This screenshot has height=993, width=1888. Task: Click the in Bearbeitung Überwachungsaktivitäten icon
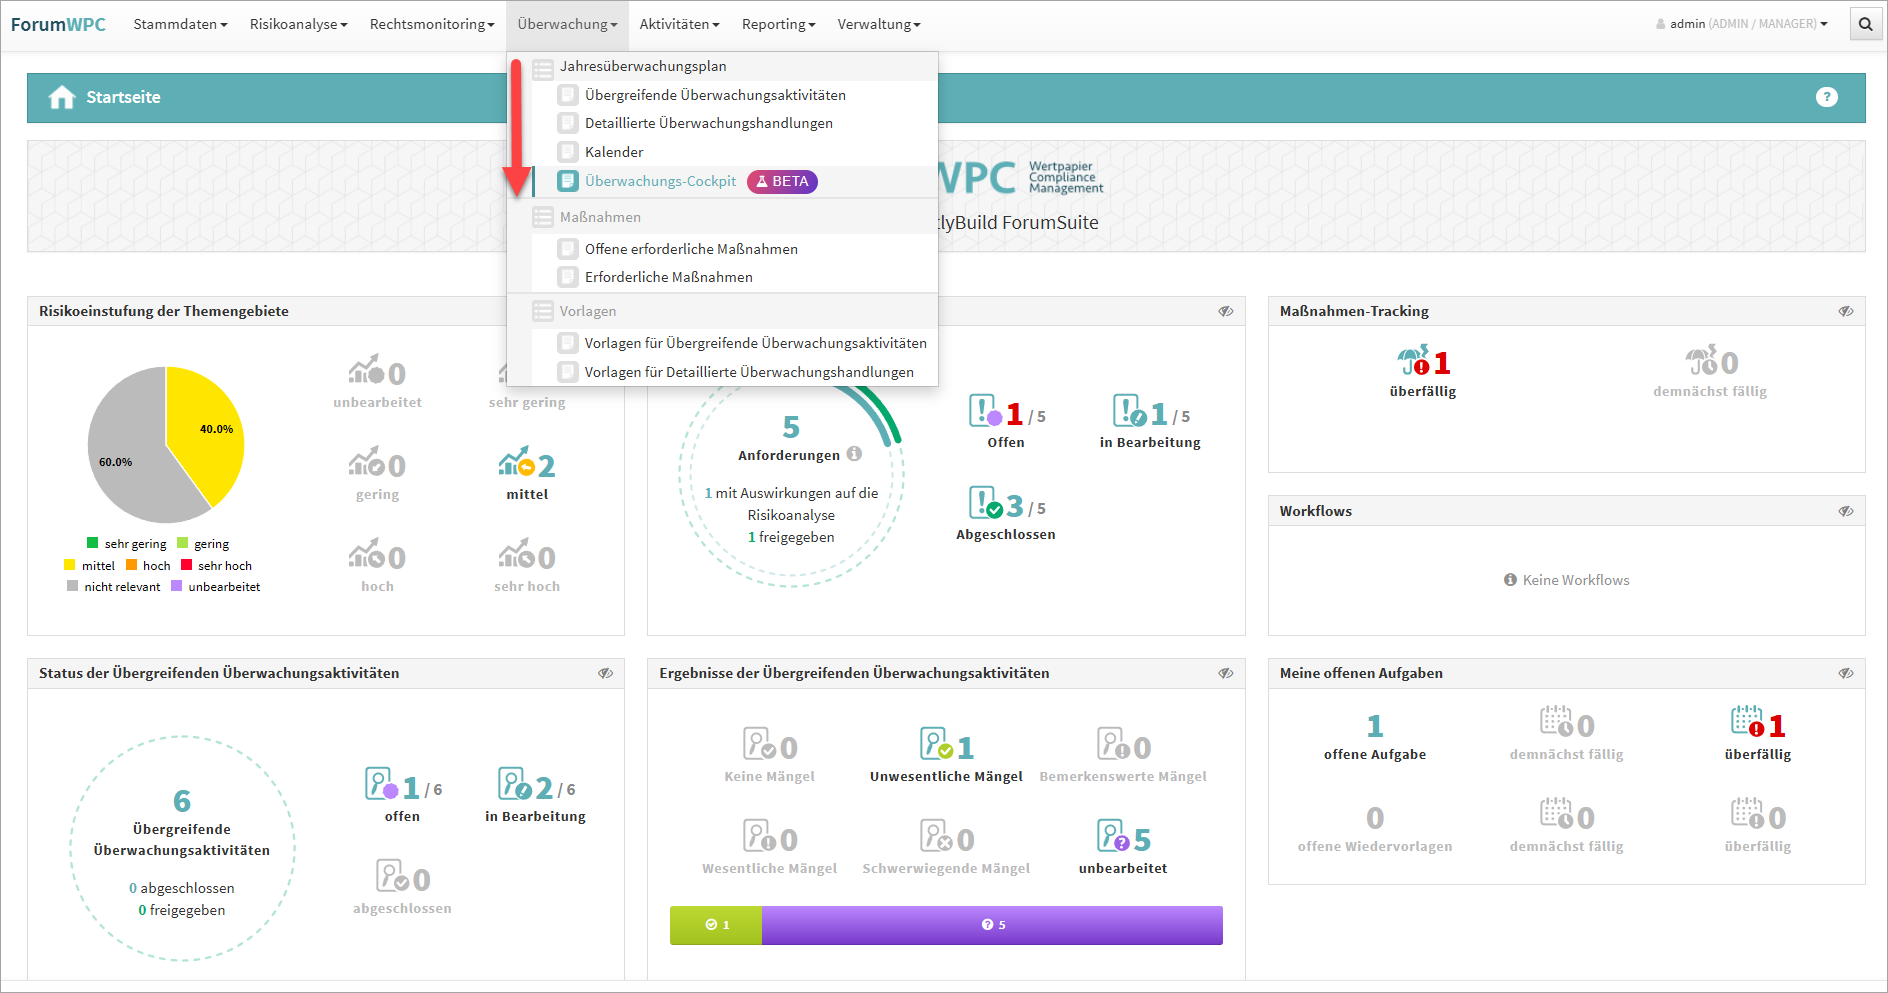pos(514,784)
